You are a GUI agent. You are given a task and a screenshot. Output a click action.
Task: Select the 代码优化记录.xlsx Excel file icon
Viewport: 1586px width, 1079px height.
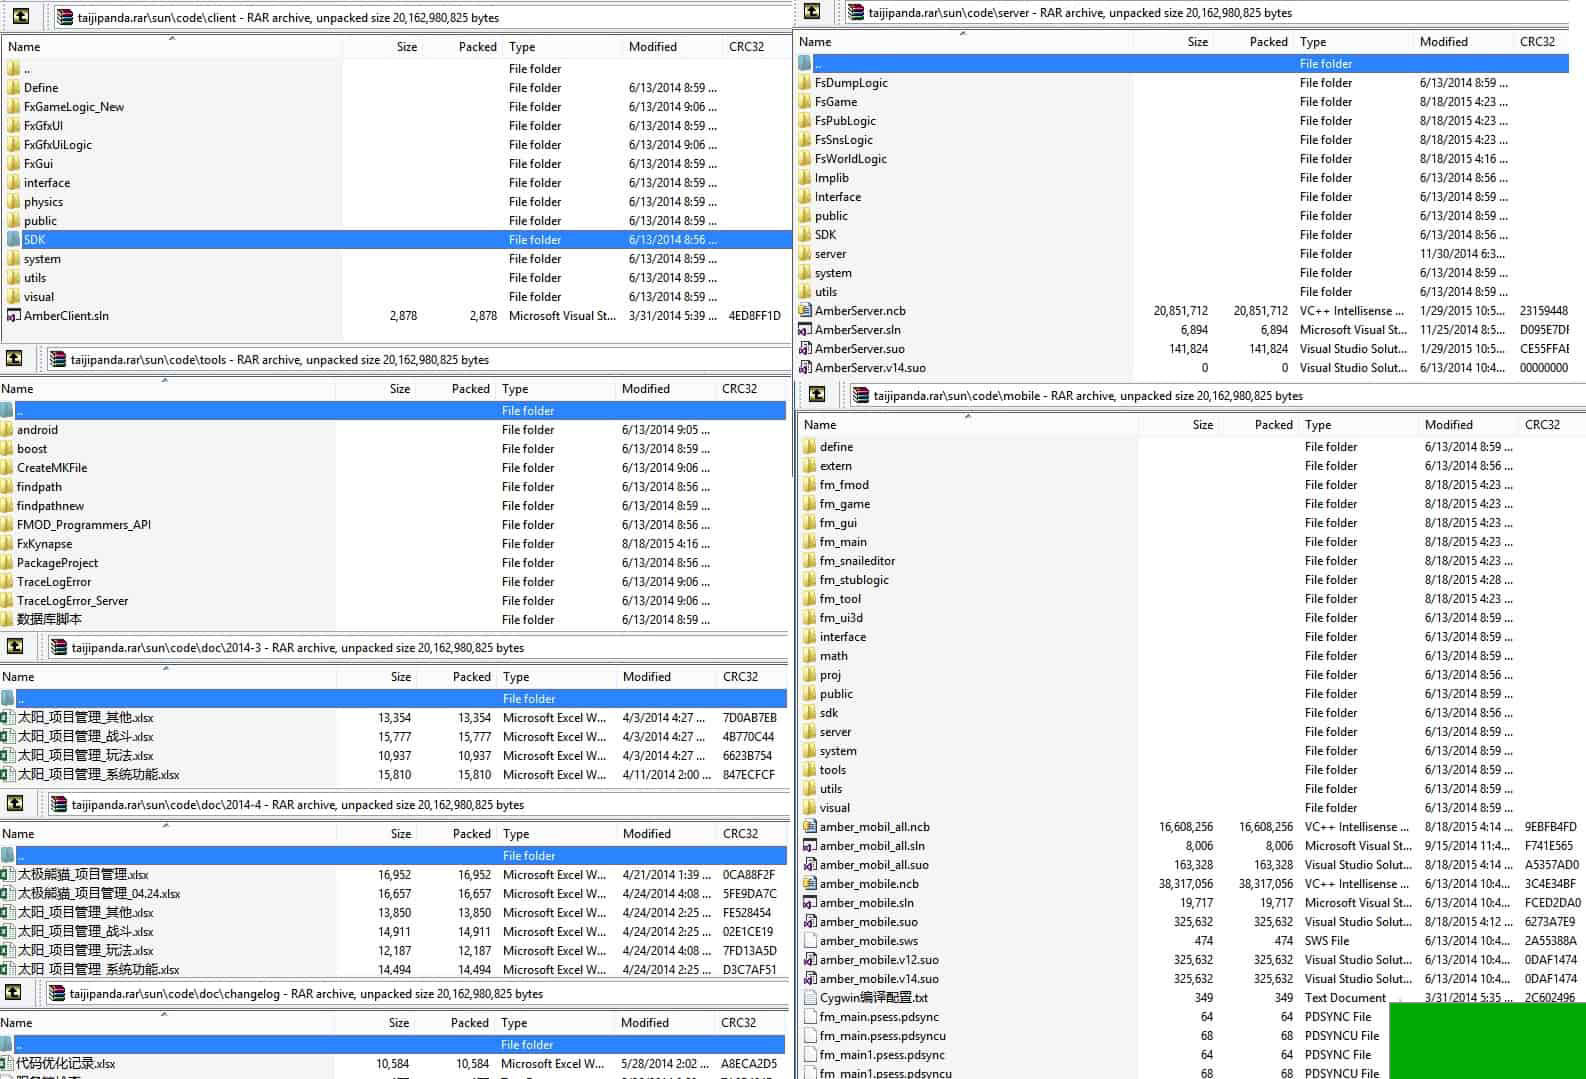point(7,1064)
